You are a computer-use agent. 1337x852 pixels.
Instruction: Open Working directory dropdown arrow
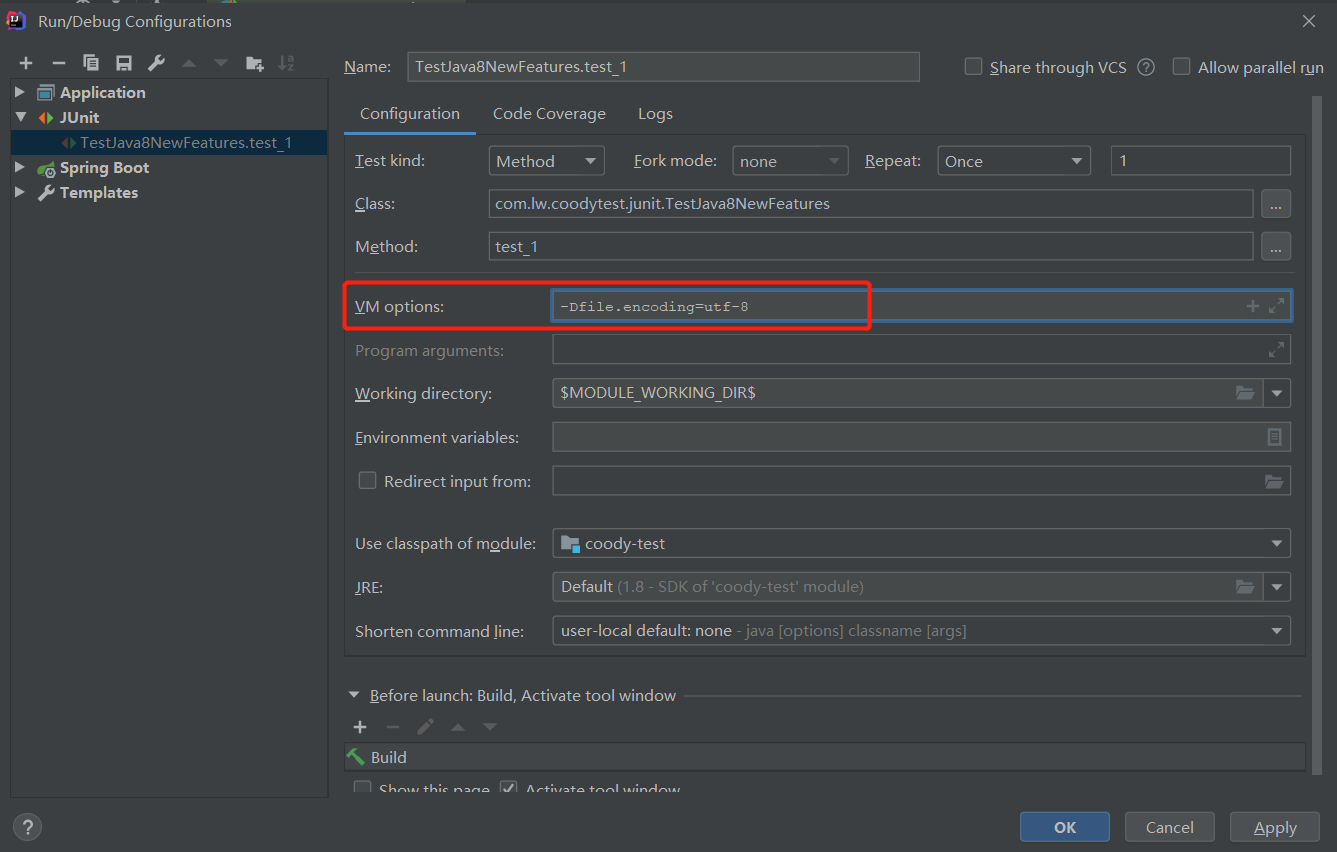click(1277, 393)
